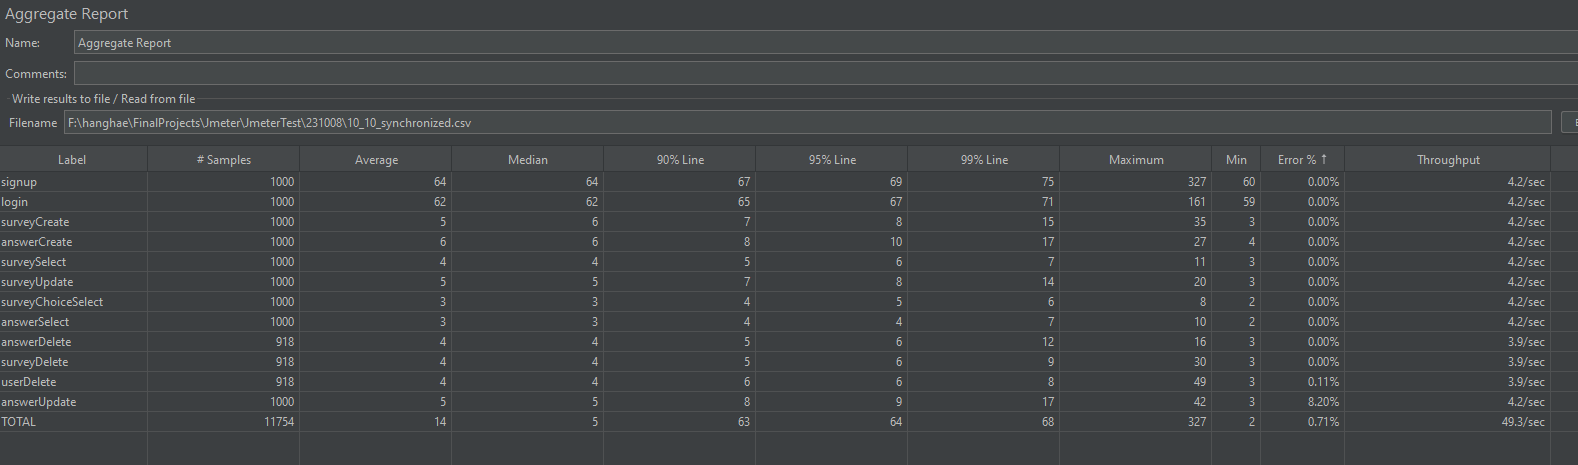Focus the Name input field
The width and height of the screenshot is (1578, 465).
826,42
